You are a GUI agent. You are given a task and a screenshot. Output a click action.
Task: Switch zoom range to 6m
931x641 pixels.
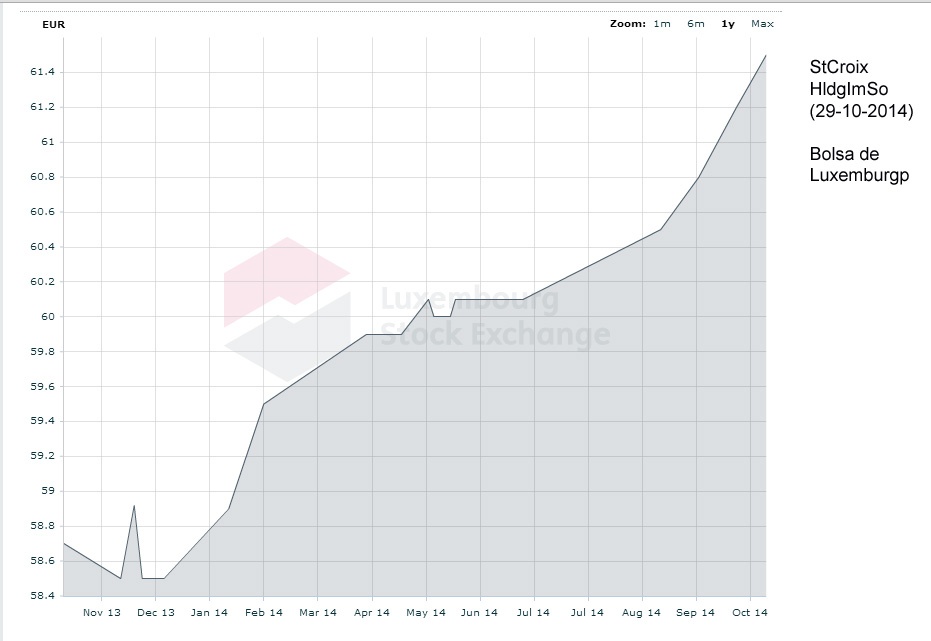coord(695,23)
